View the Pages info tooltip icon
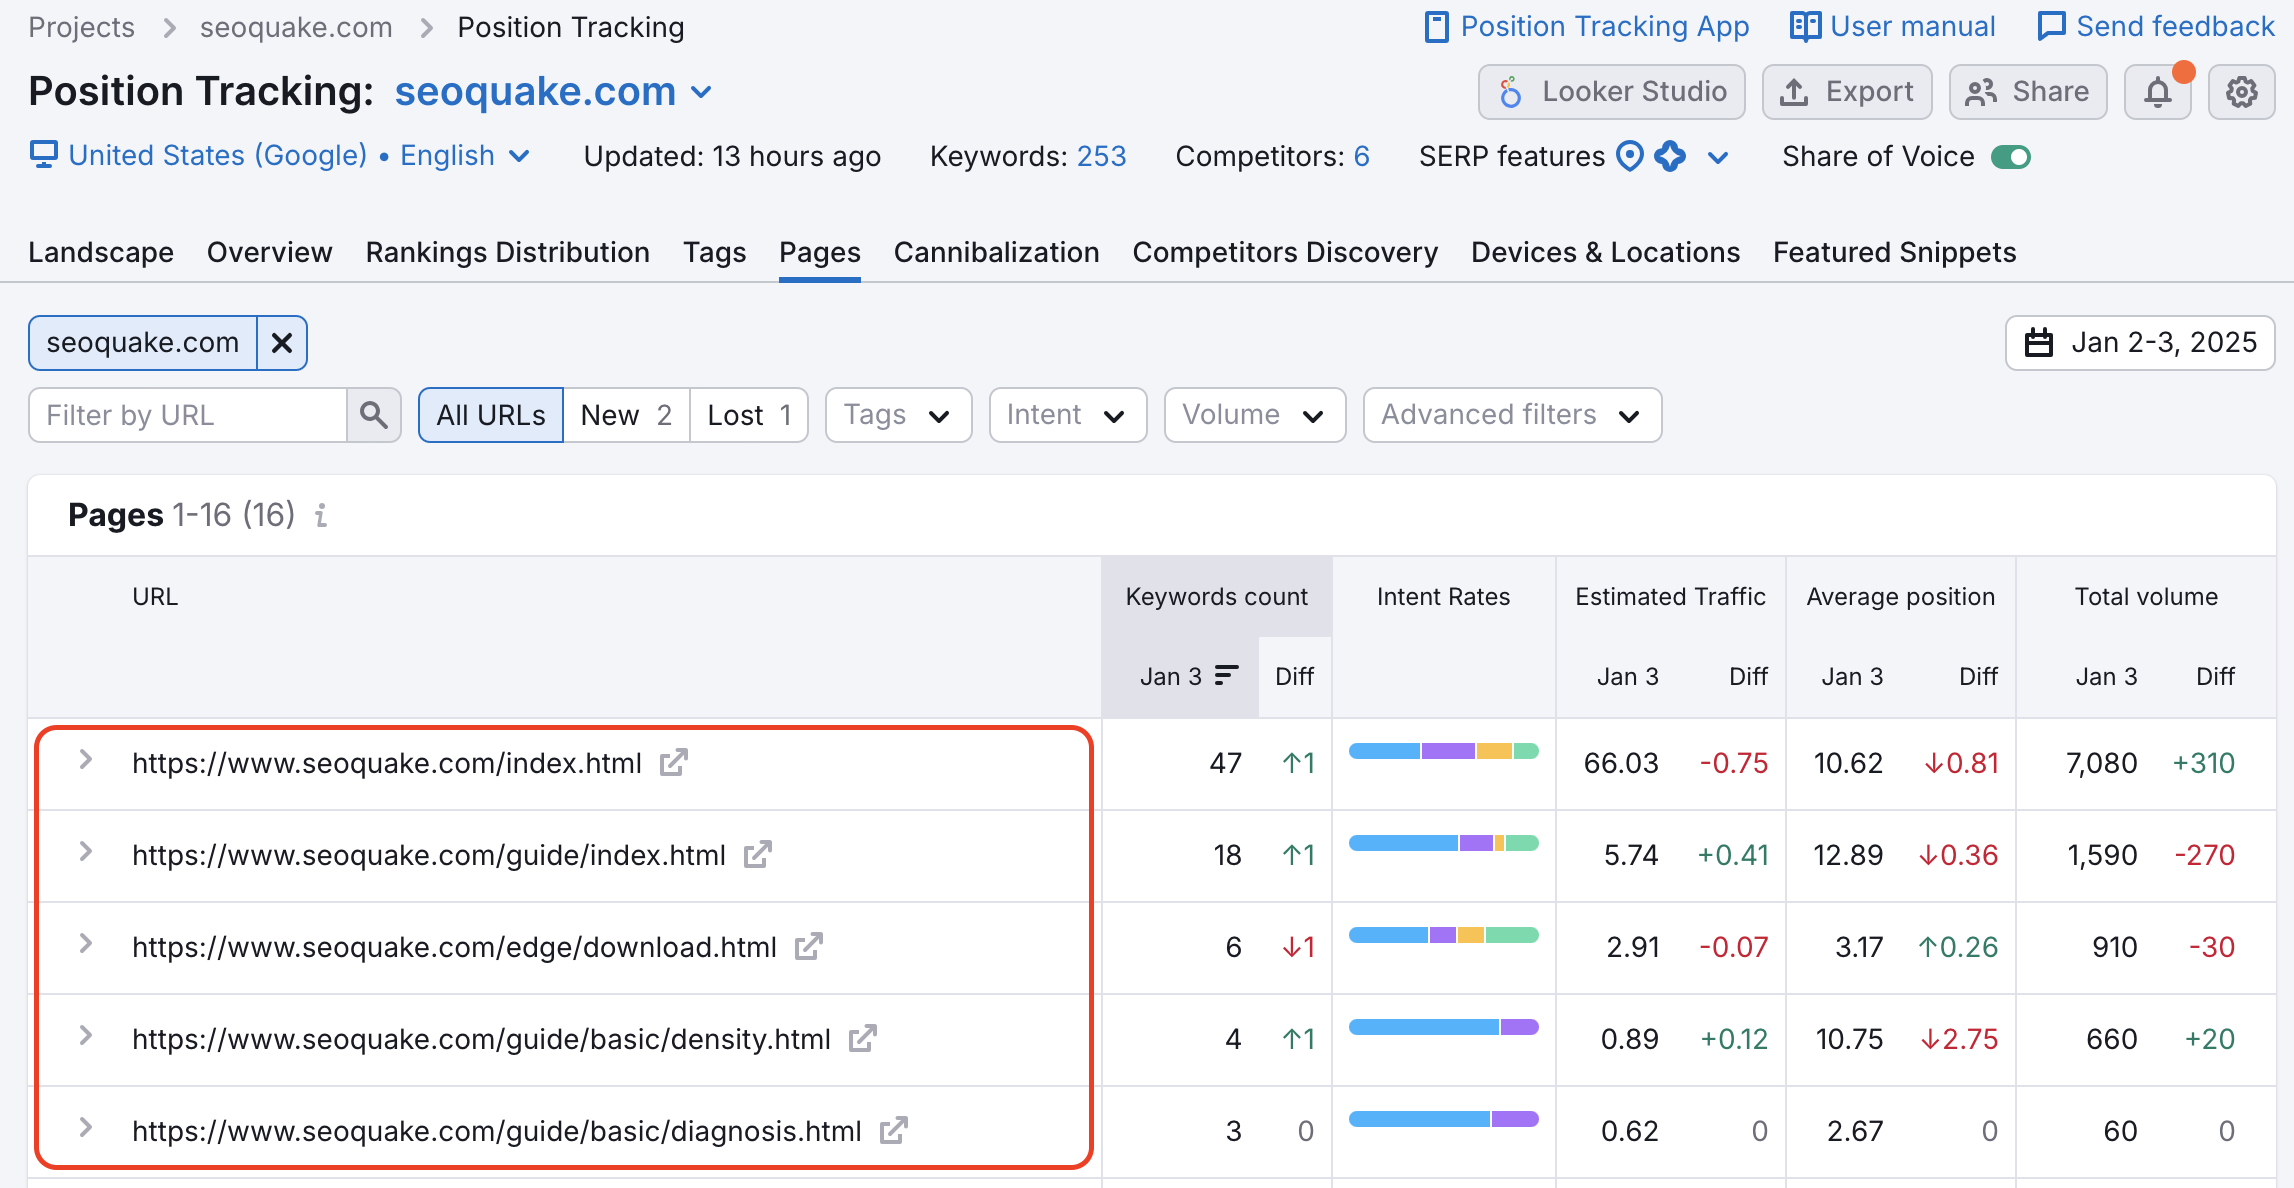 320,516
